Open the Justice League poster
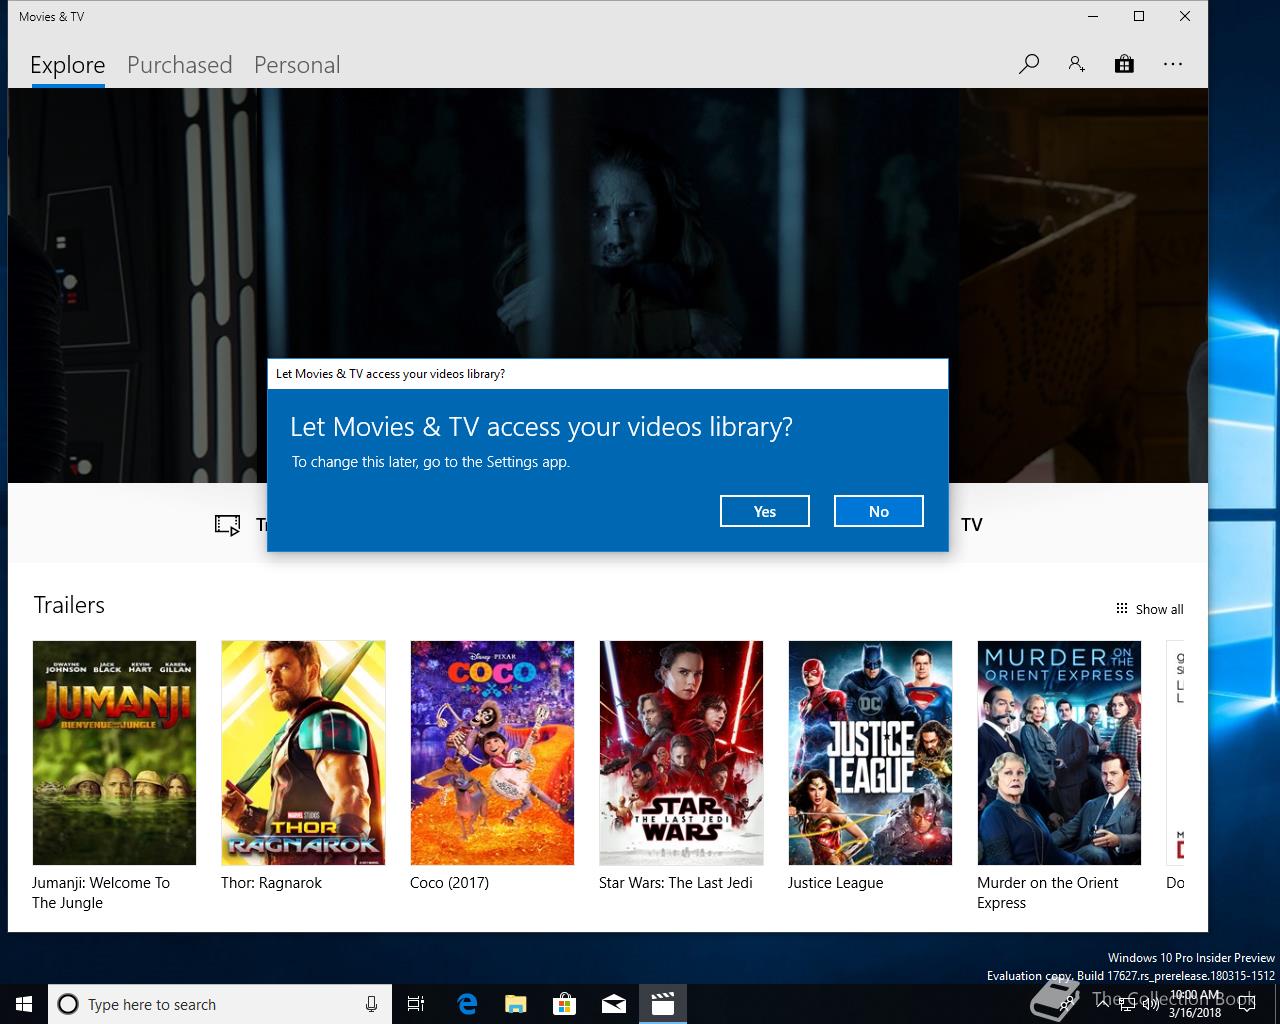 870,753
